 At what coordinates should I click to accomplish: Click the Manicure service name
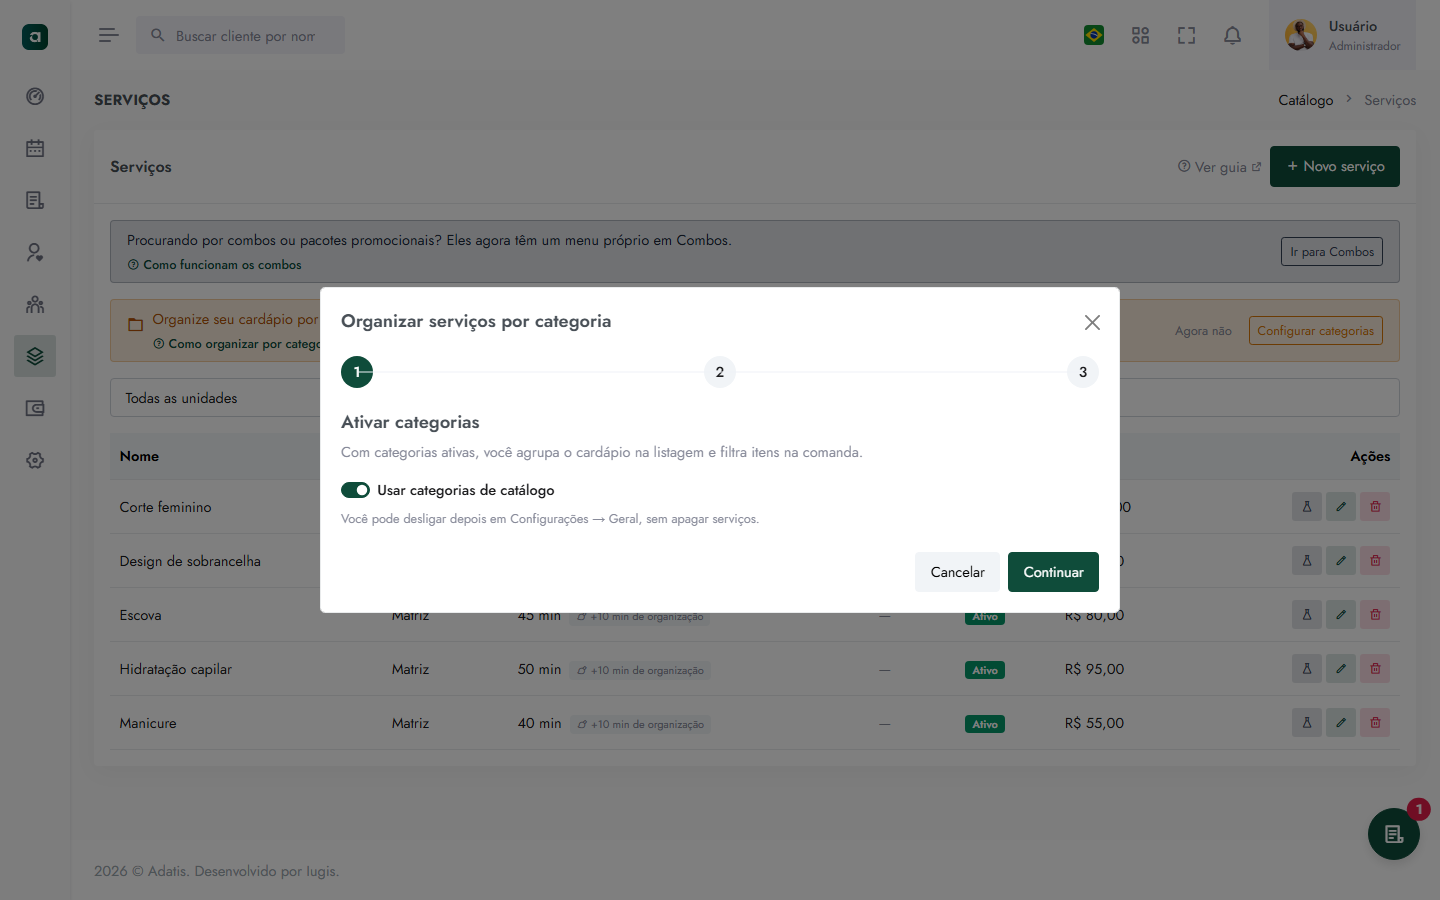(148, 723)
